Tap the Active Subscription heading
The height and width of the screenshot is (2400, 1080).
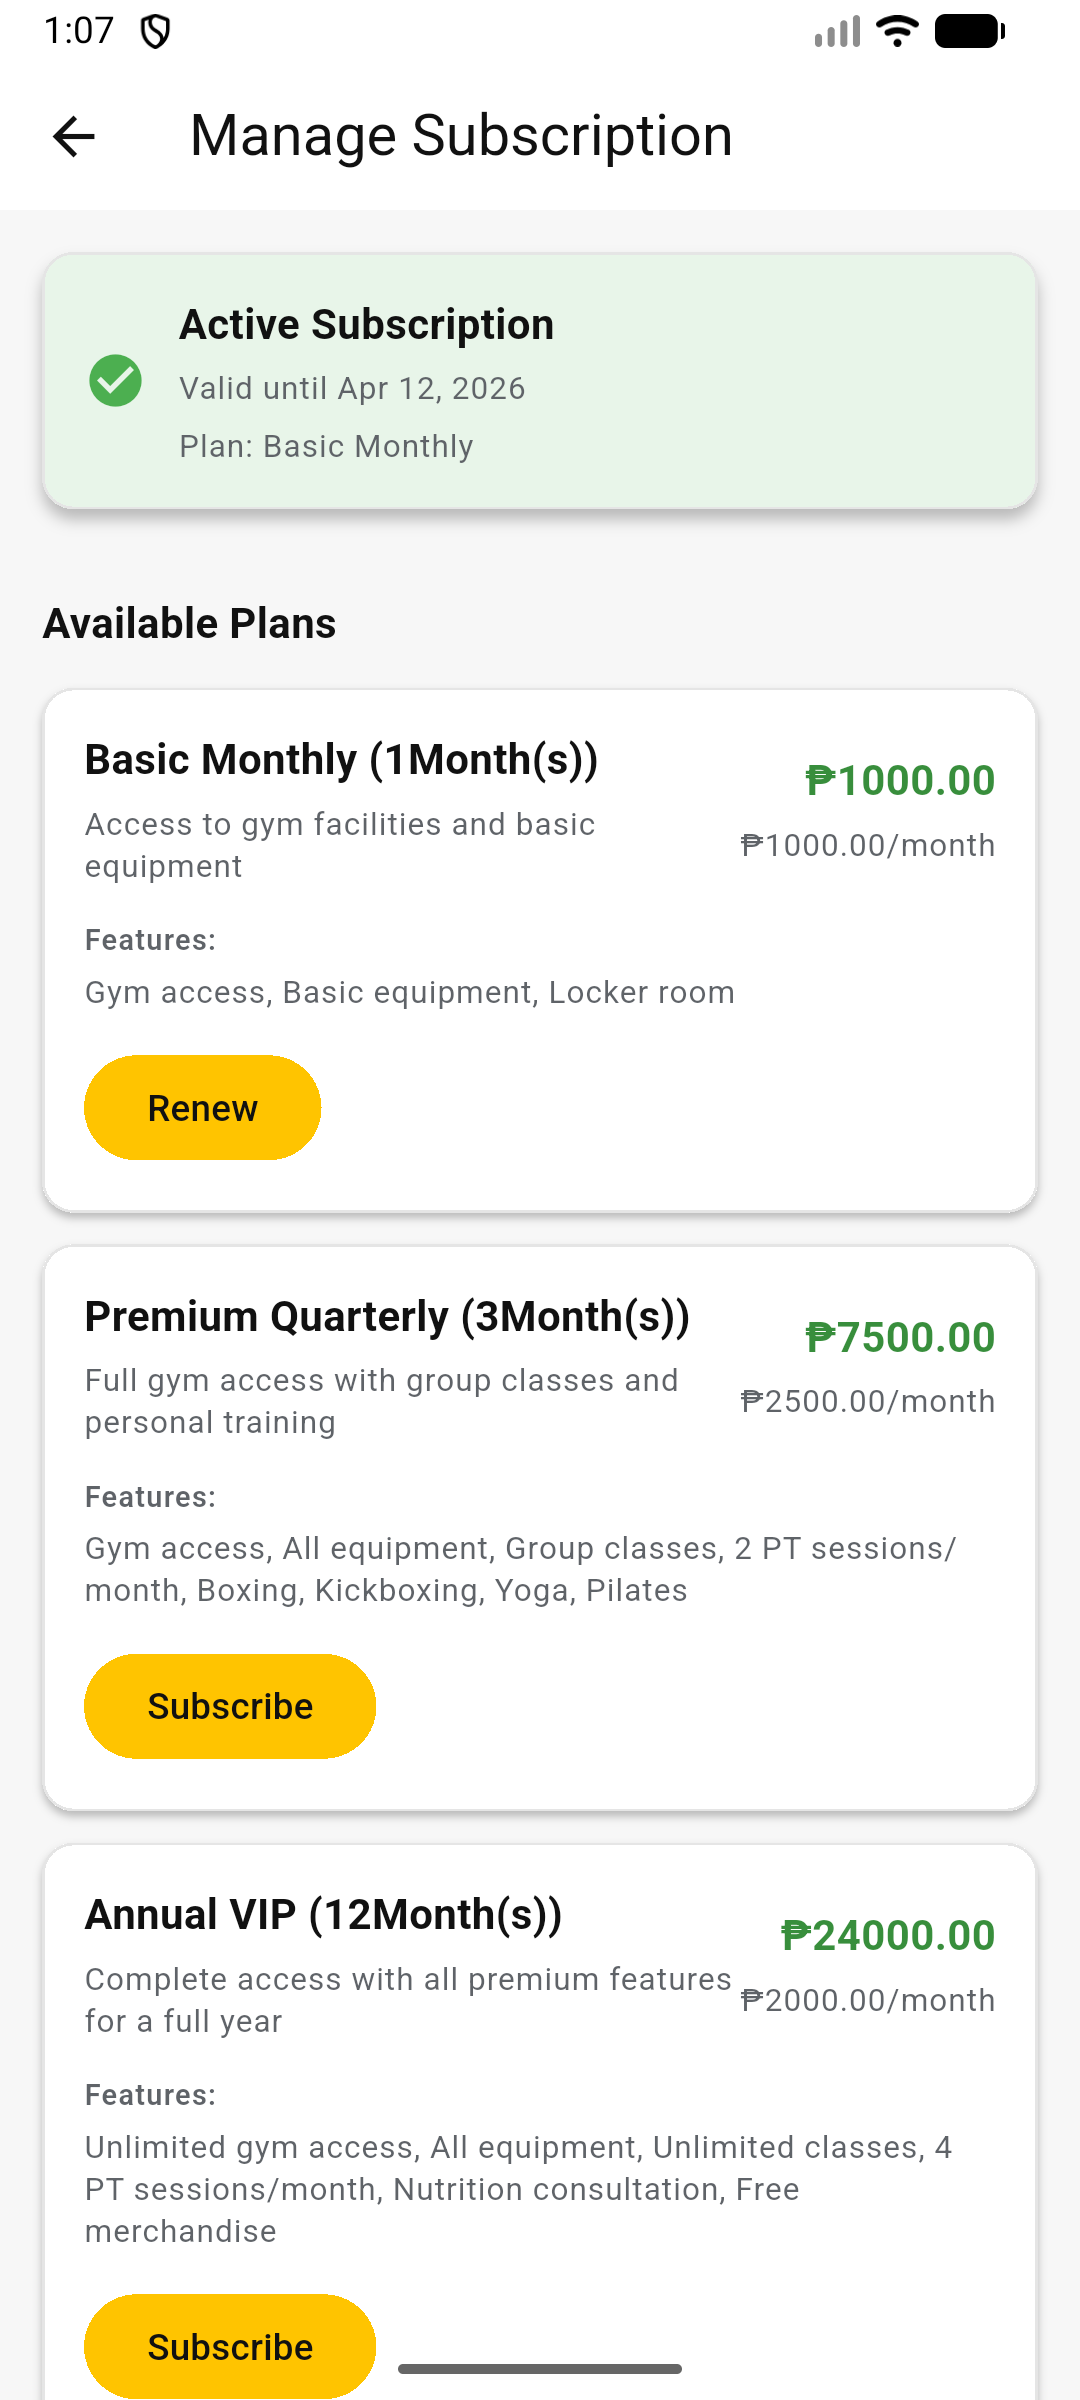pos(366,325)
